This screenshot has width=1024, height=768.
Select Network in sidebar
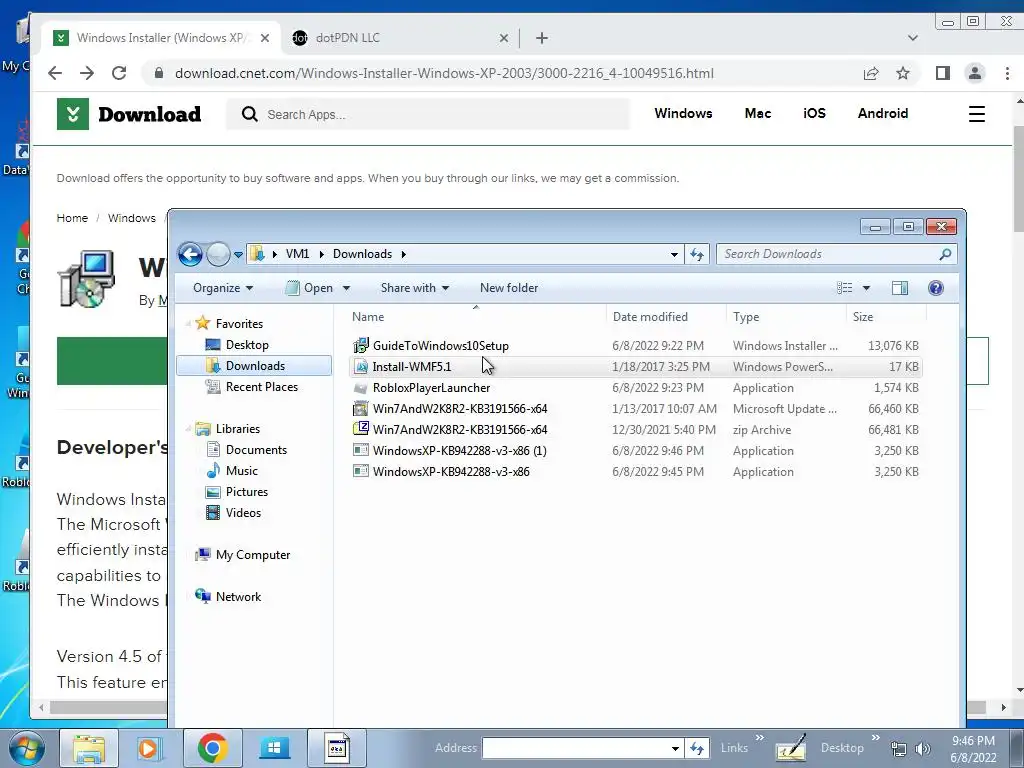coord(238,597)
